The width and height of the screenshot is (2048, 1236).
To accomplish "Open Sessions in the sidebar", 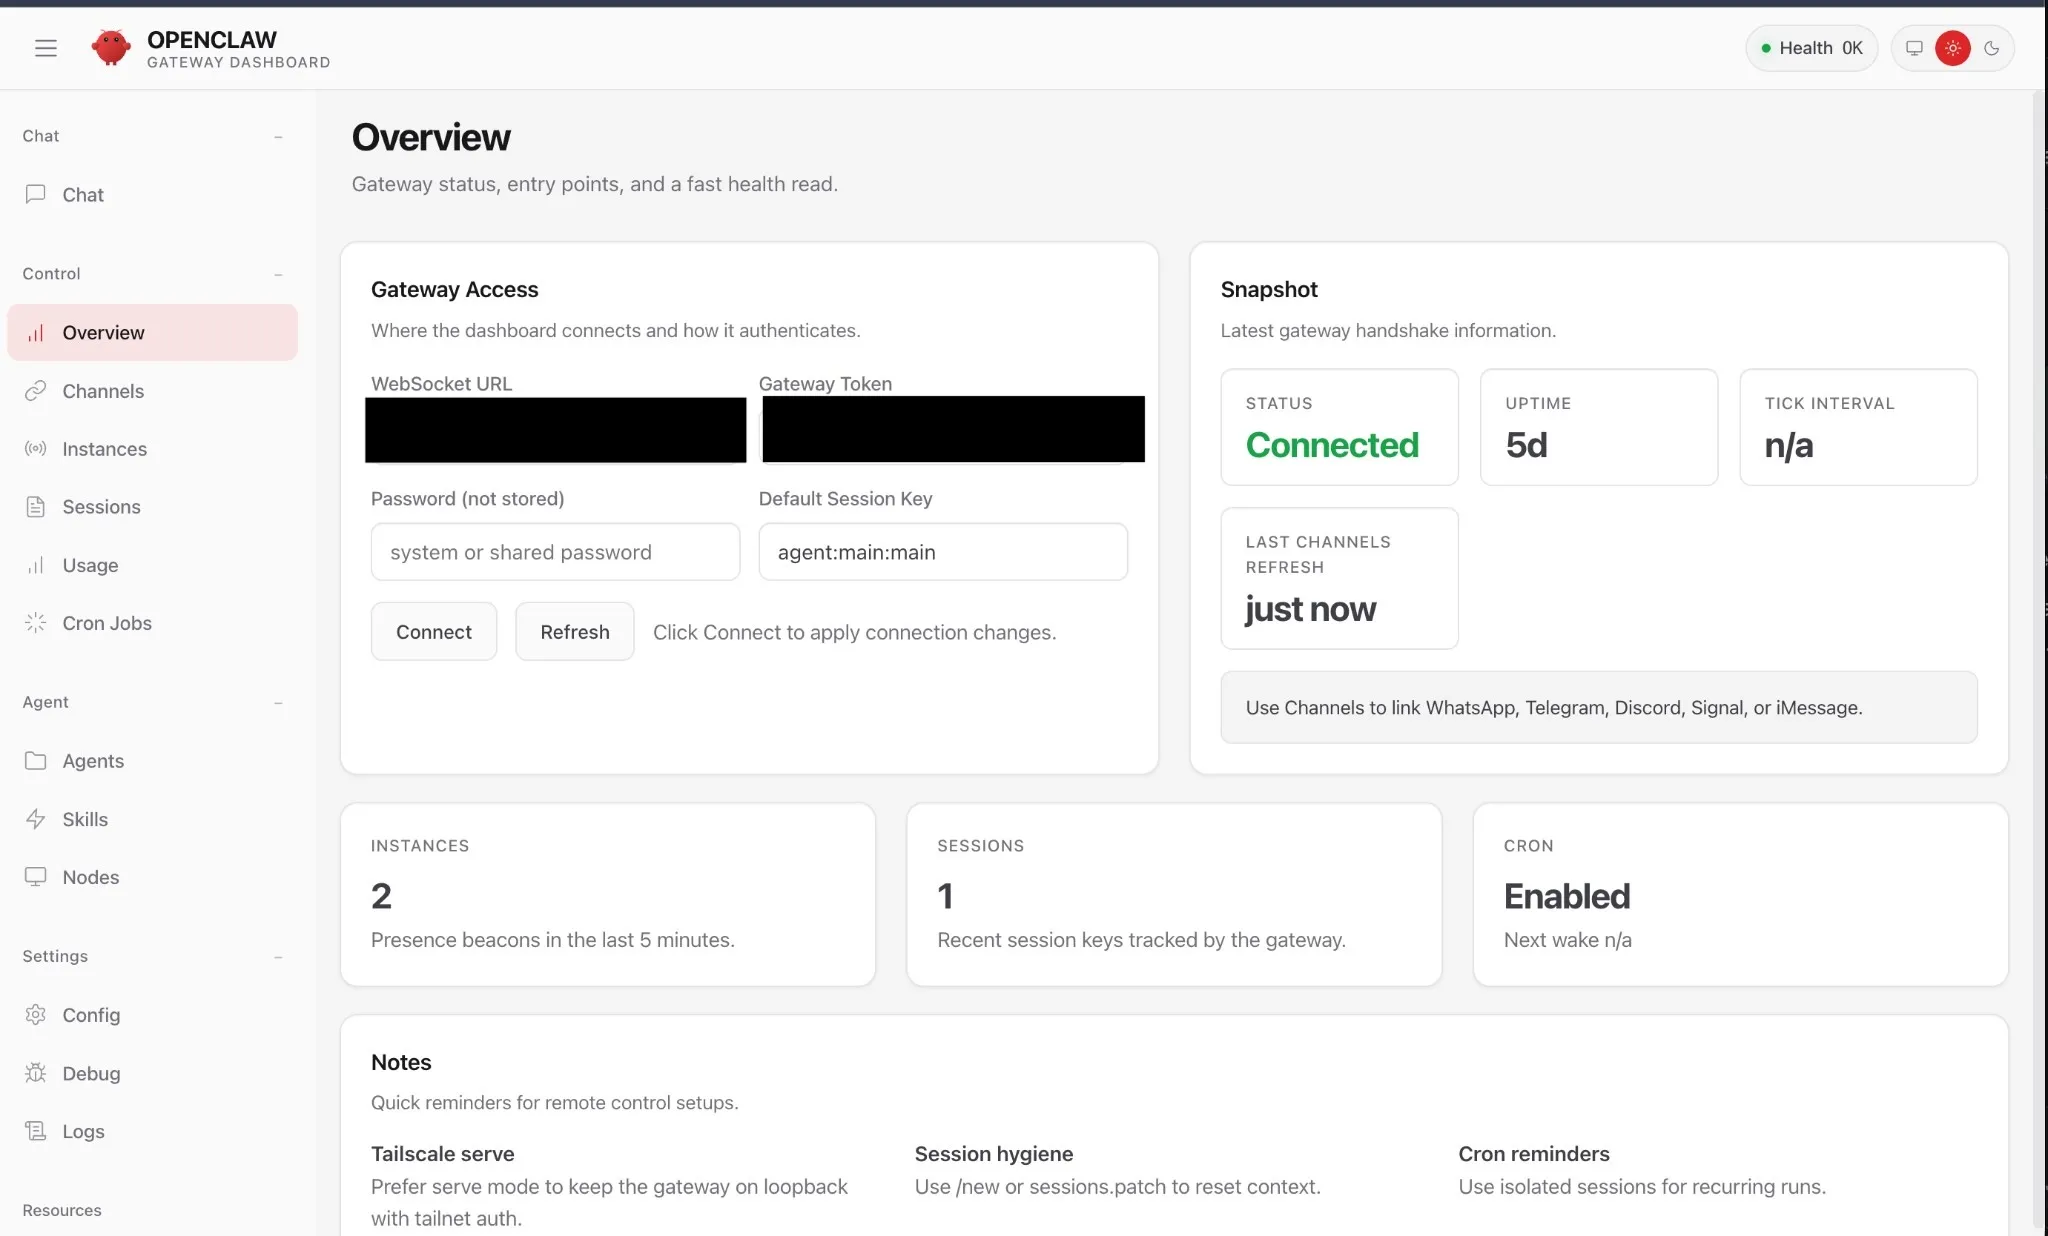I will pyautogui.click(x=152, y=507).
